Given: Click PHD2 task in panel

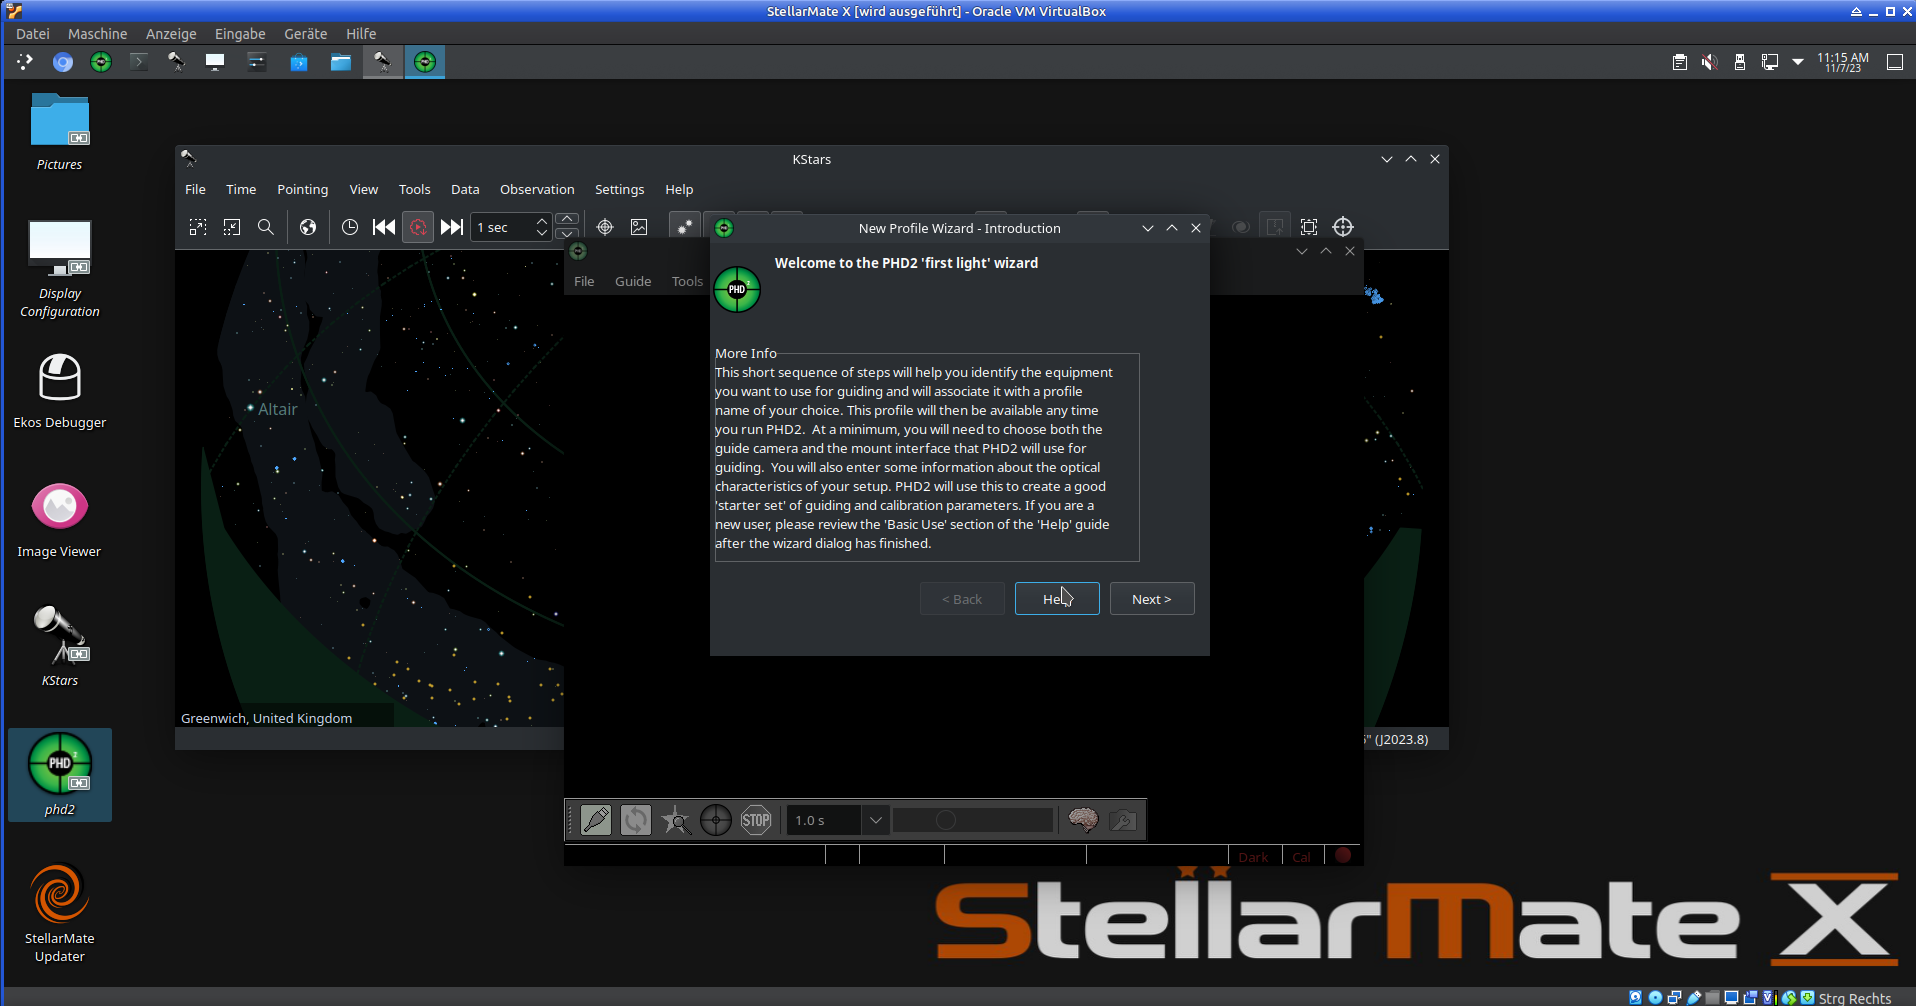Looking at the screenshot, I should click(425, 62).
